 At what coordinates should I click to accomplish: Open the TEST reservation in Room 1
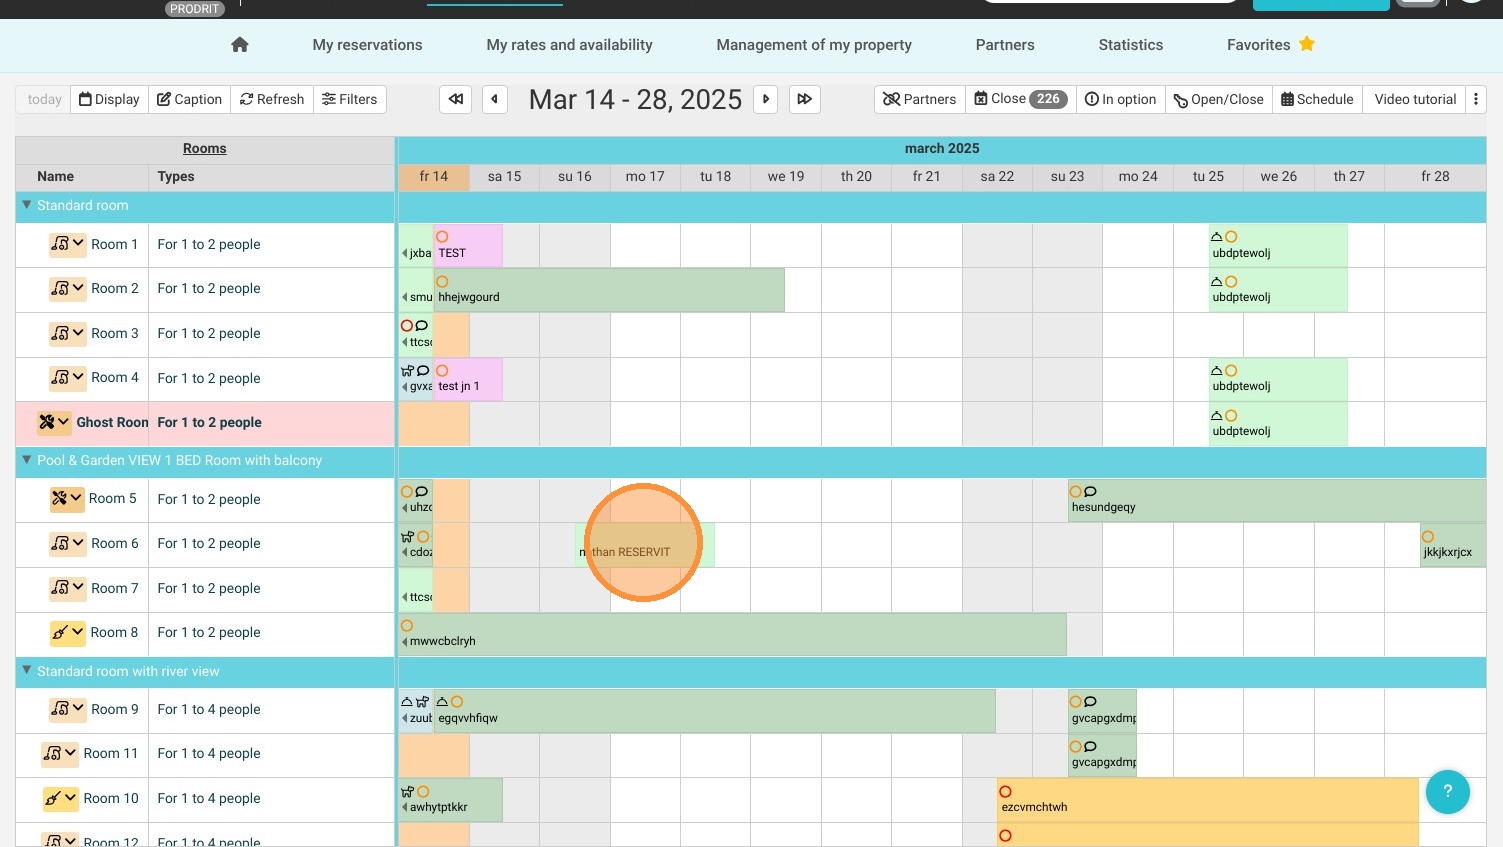[x=468, y=245]
